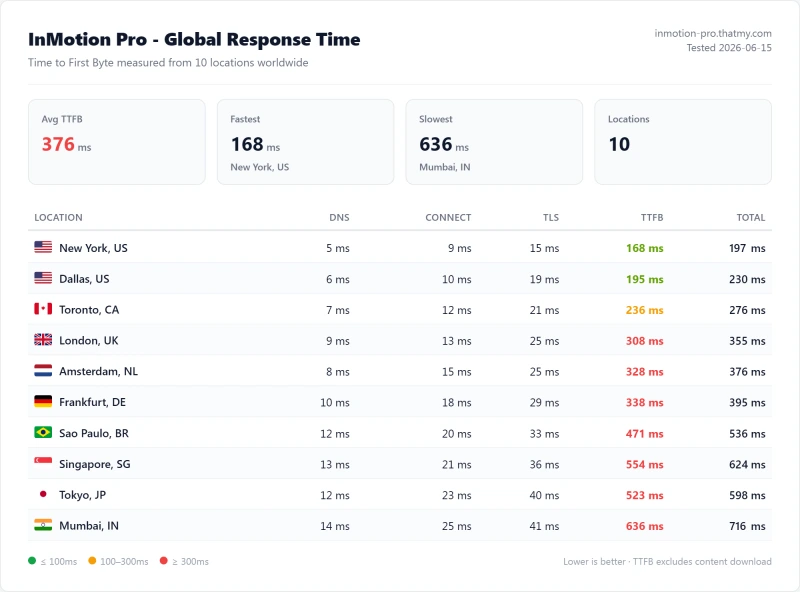Click the '276 ms' total for Toronto
The image size is (800, 592).
click(x=747, y=310)
